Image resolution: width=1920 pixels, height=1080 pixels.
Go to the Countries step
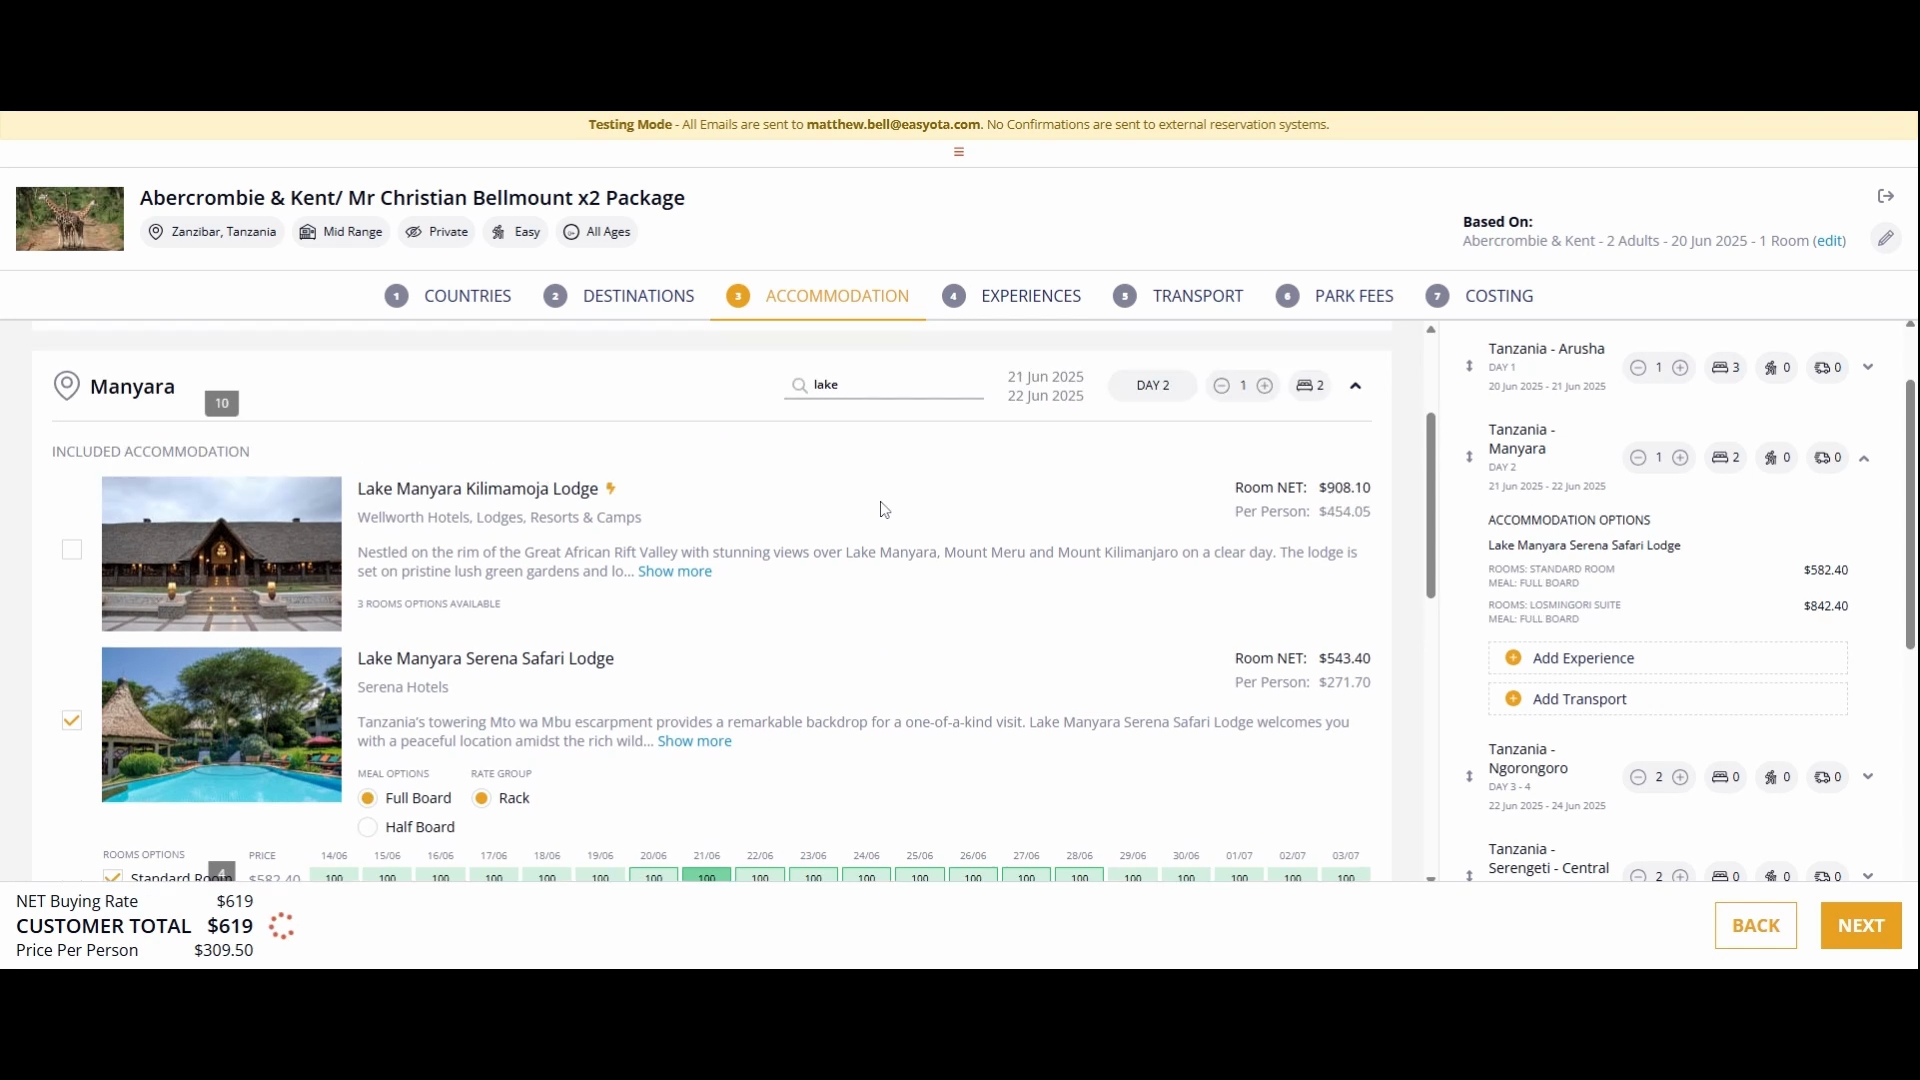pos(448,296)
